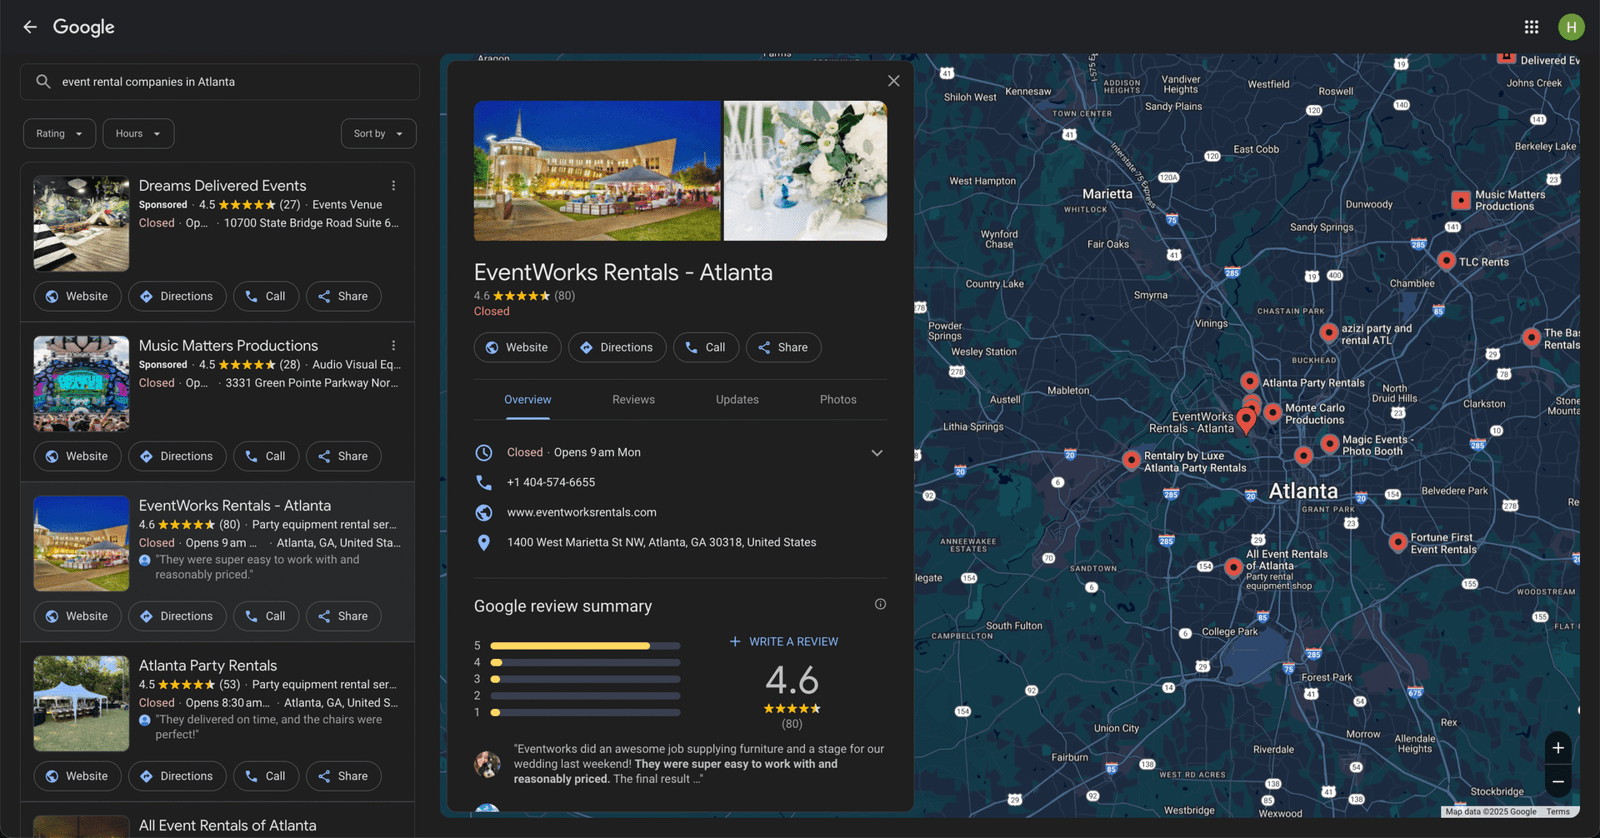
Task: Click Share in the EventWorks detail panel
Action: (x=783, y=347)
